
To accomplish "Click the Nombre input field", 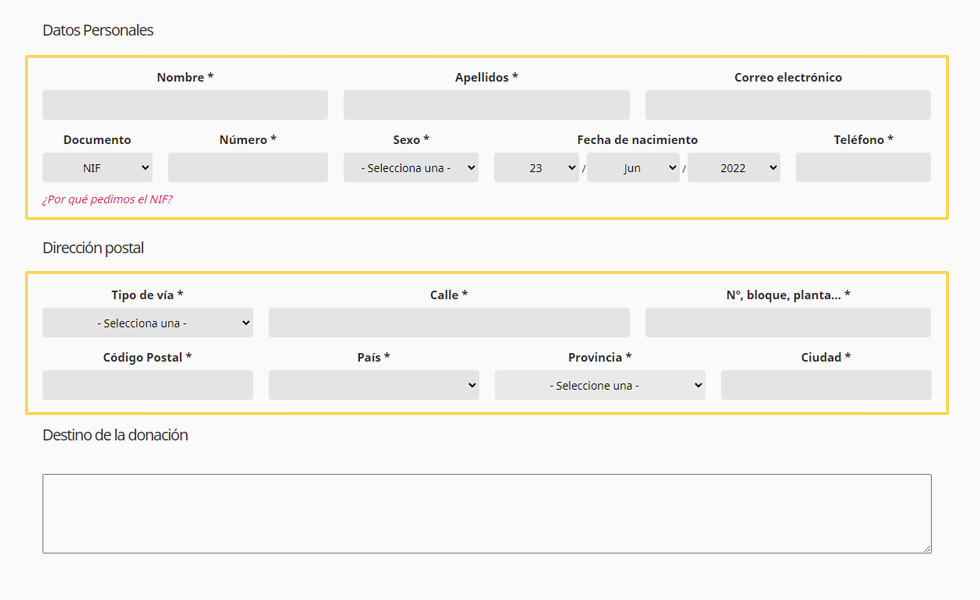I will click(185, 105).
